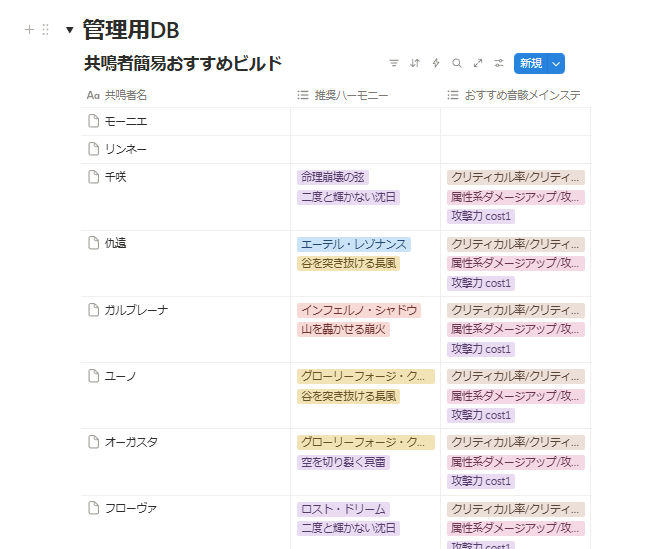This screenshot has height=549, width=658.
Task: Click the sort arrows icon
Action: 415,63
